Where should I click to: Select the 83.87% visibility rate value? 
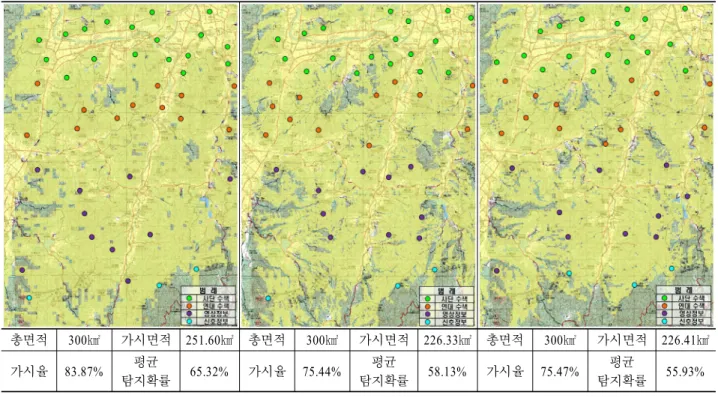84,371
